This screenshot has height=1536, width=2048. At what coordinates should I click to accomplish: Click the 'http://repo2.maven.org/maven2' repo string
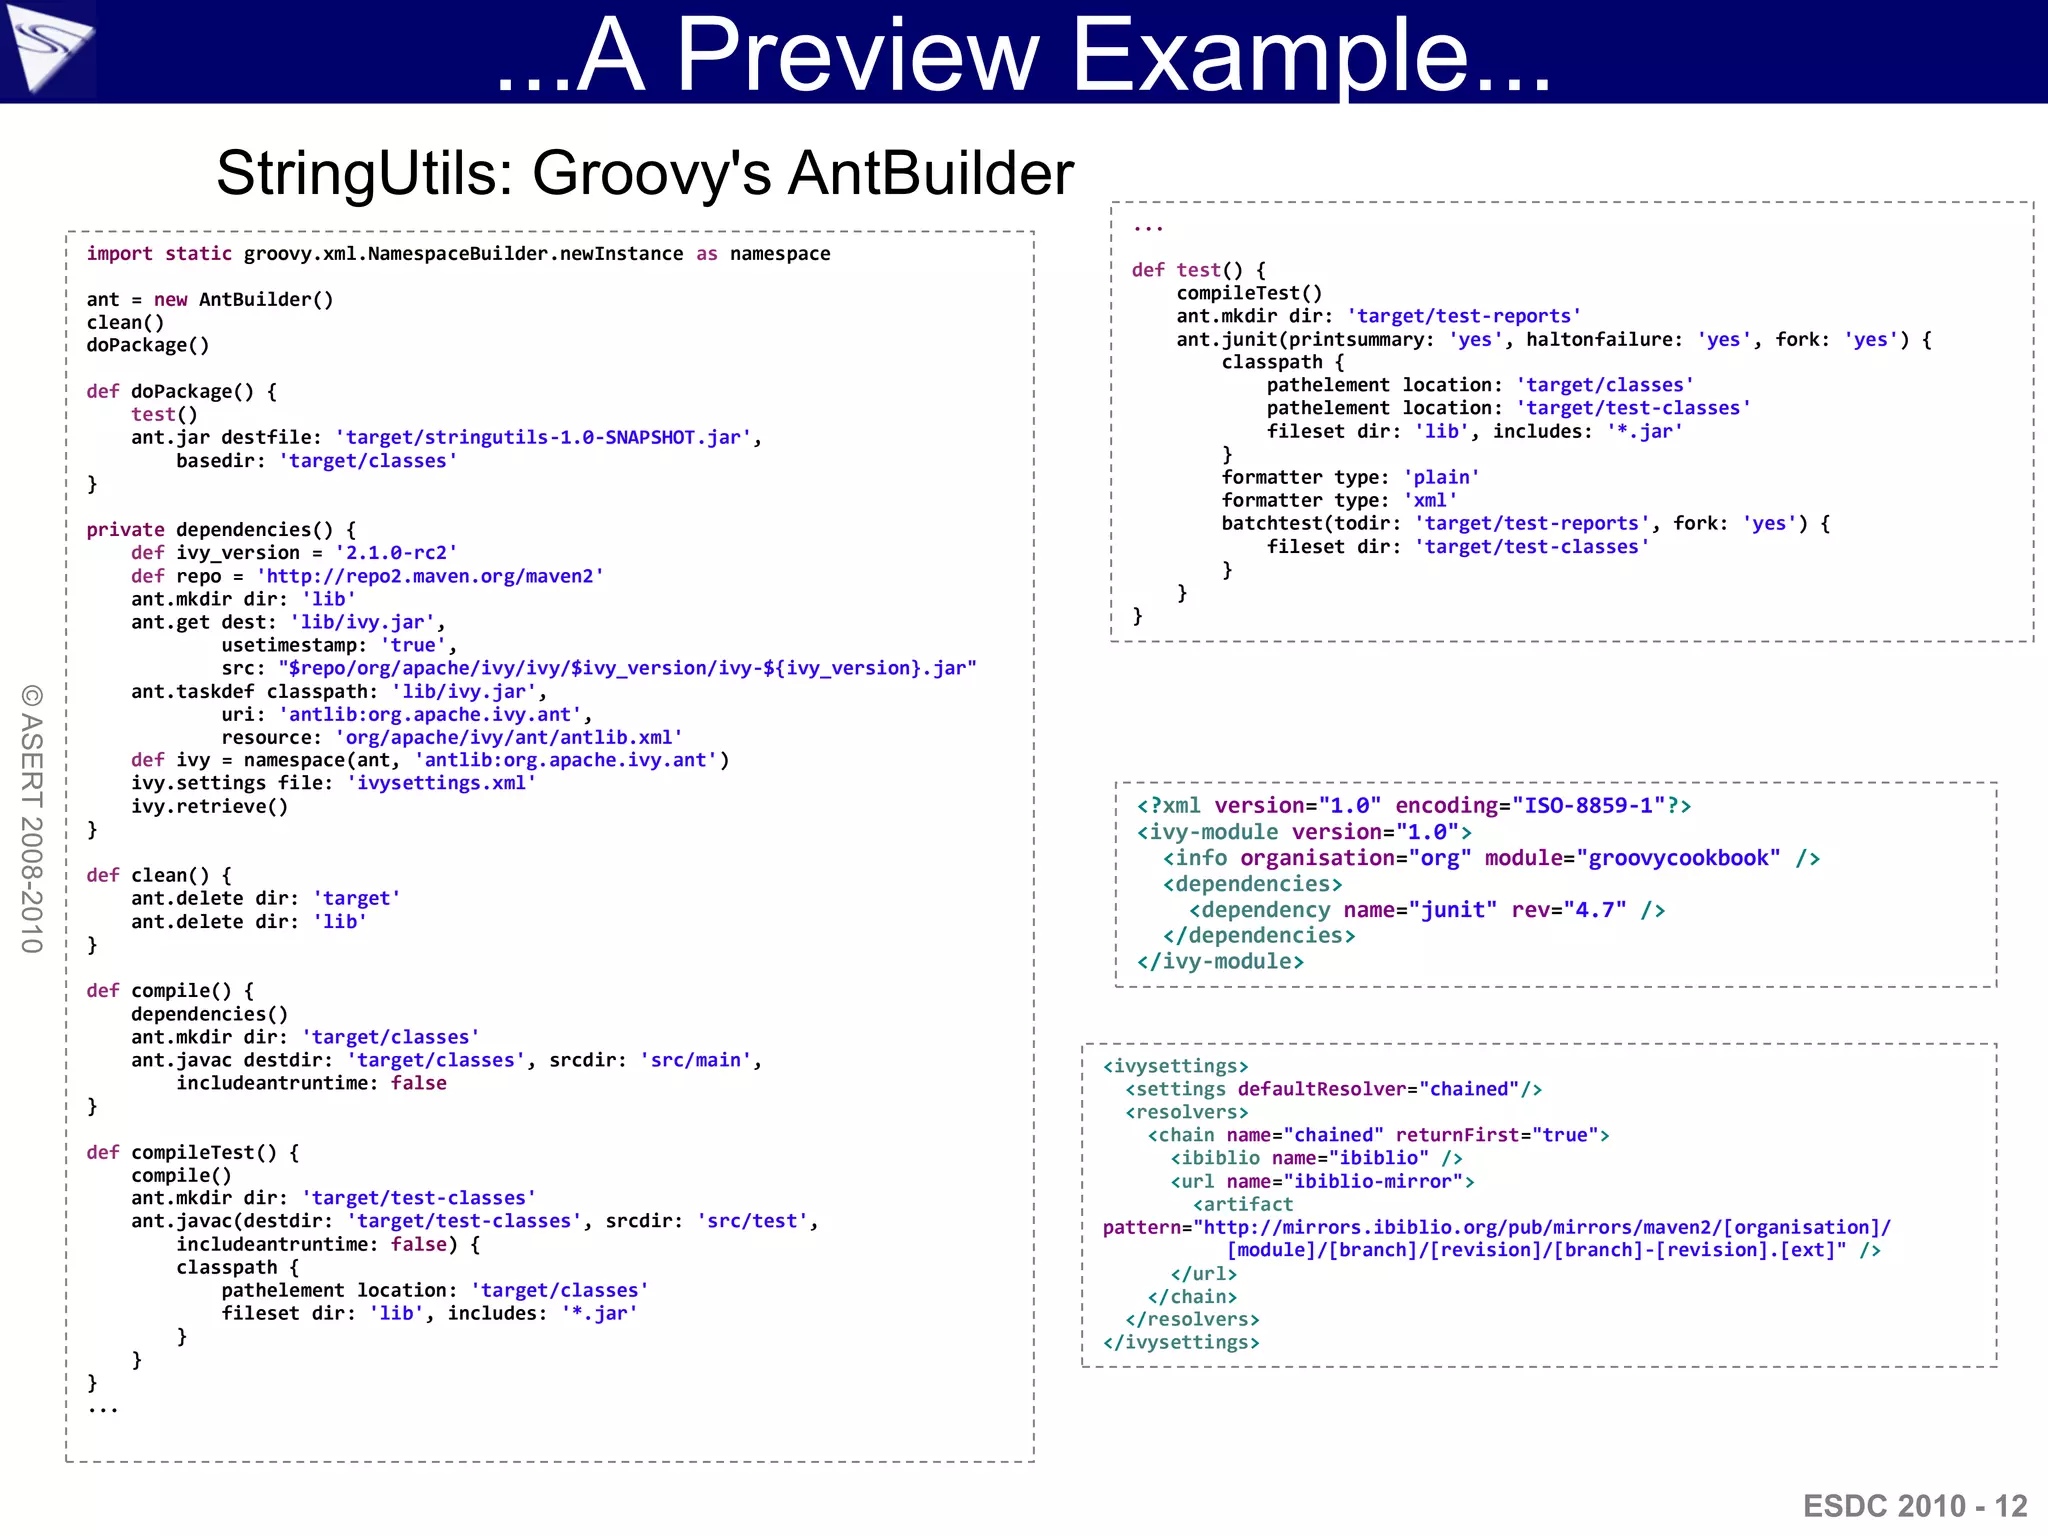[x=430, y=576]
